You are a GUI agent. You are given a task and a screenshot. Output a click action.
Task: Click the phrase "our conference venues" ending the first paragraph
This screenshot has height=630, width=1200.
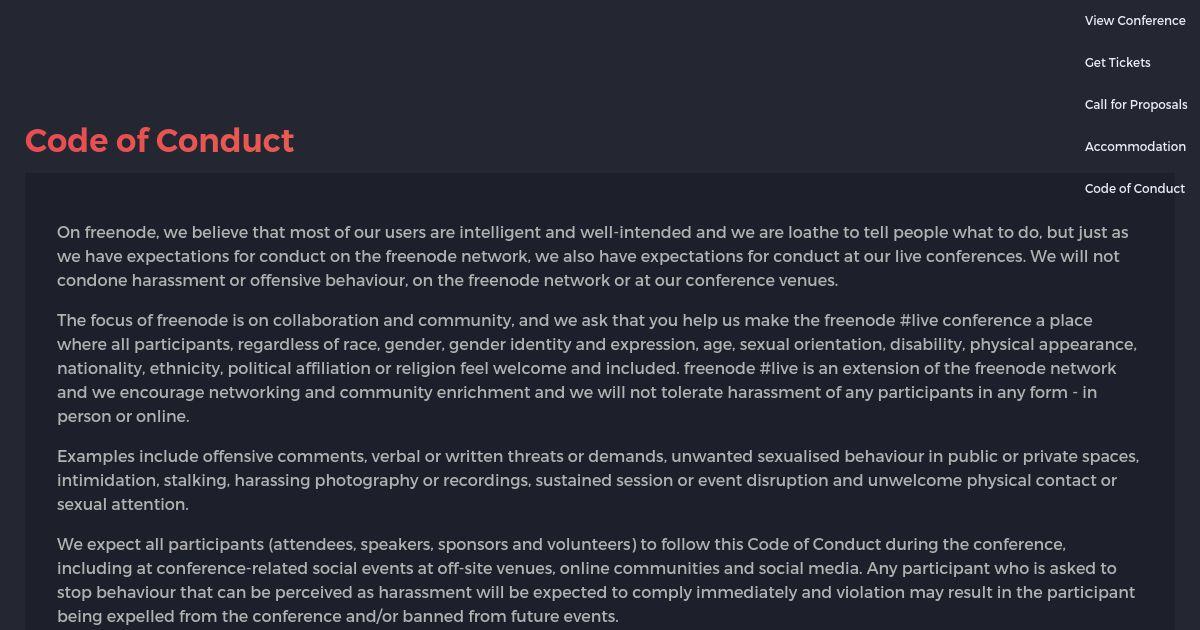(x=744, y=280)
